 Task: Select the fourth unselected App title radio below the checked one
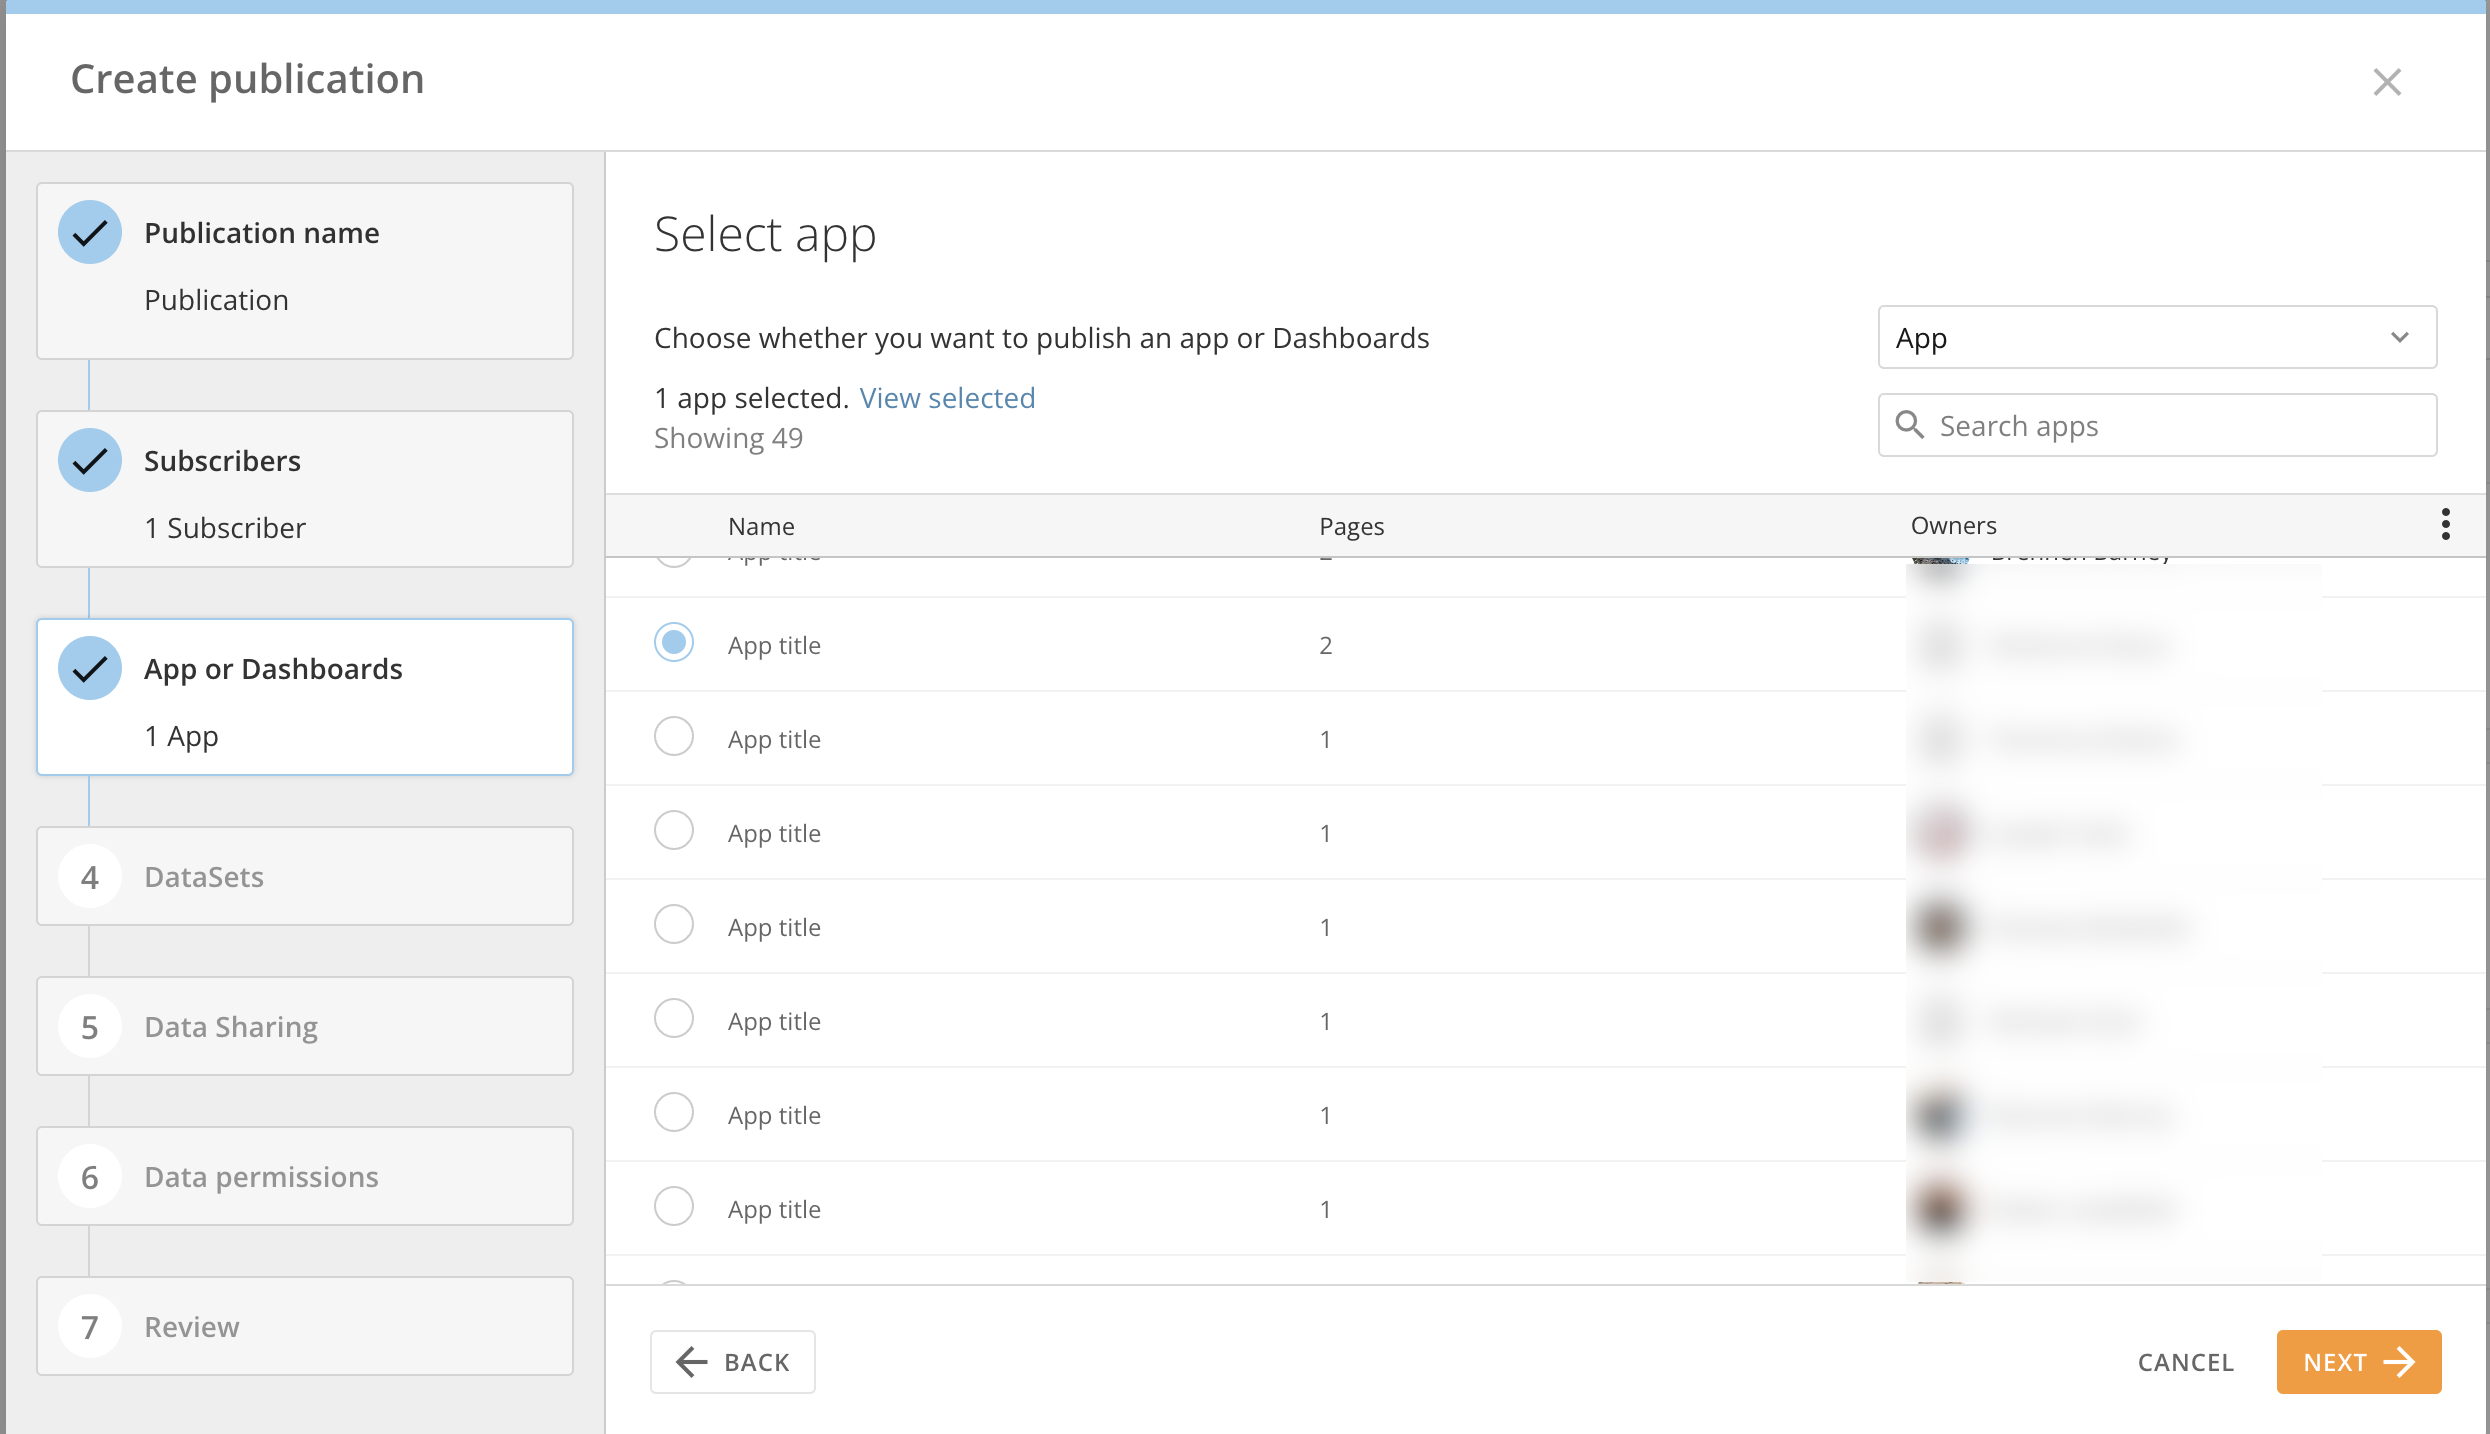[674, 1018]
